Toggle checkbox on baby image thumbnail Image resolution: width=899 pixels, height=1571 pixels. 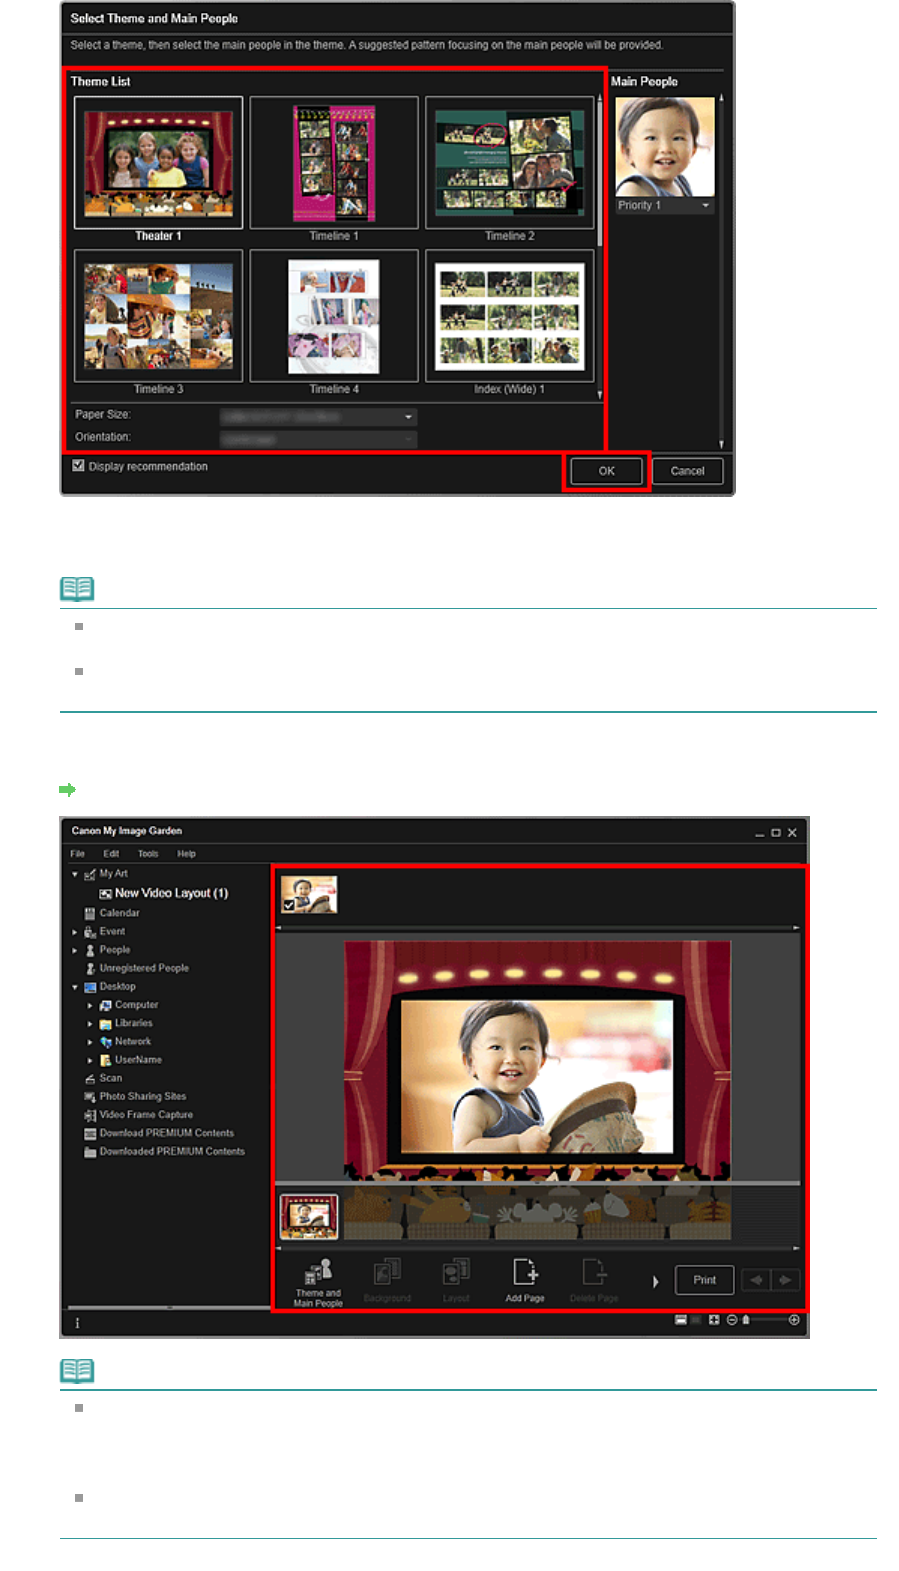pos(289,905)
